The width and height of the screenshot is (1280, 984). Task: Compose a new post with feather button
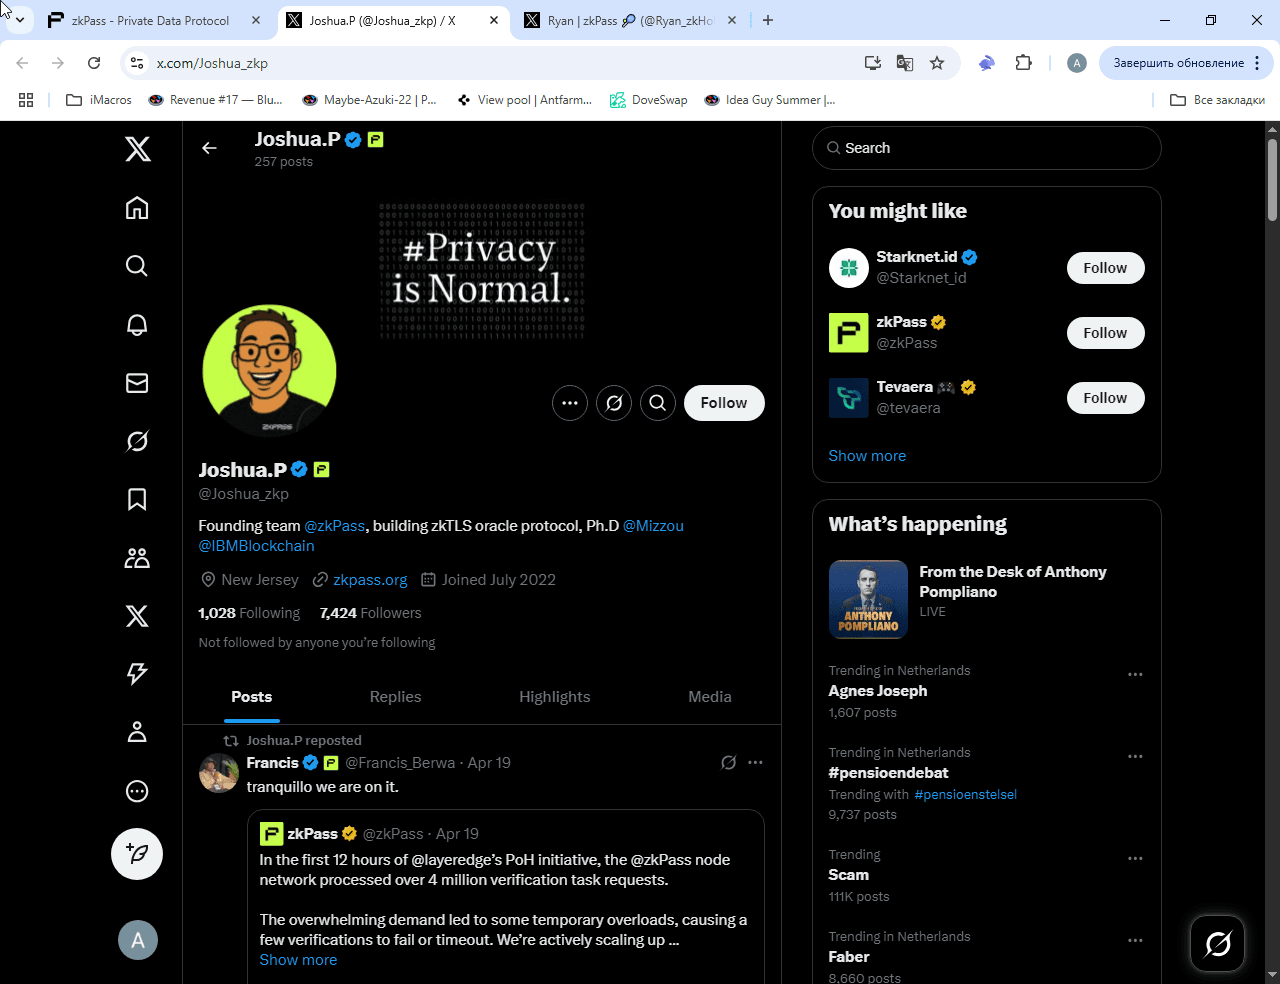point(137,854)
